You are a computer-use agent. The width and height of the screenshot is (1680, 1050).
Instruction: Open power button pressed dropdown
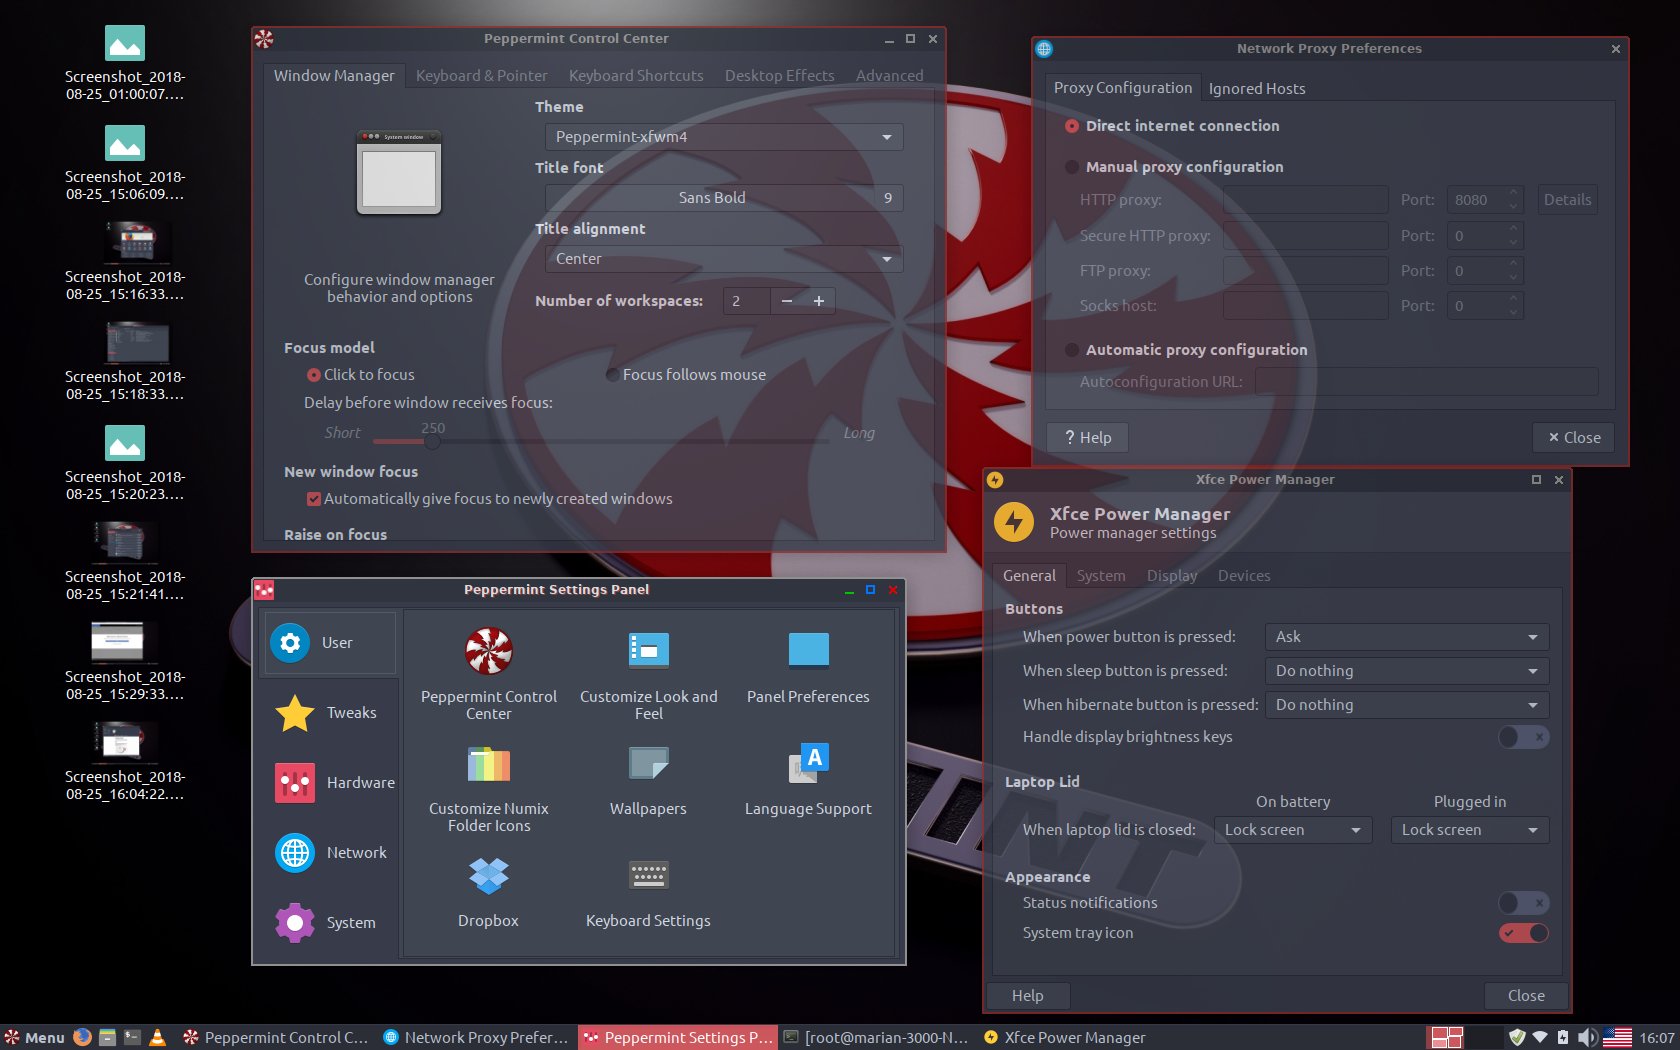1406,637
